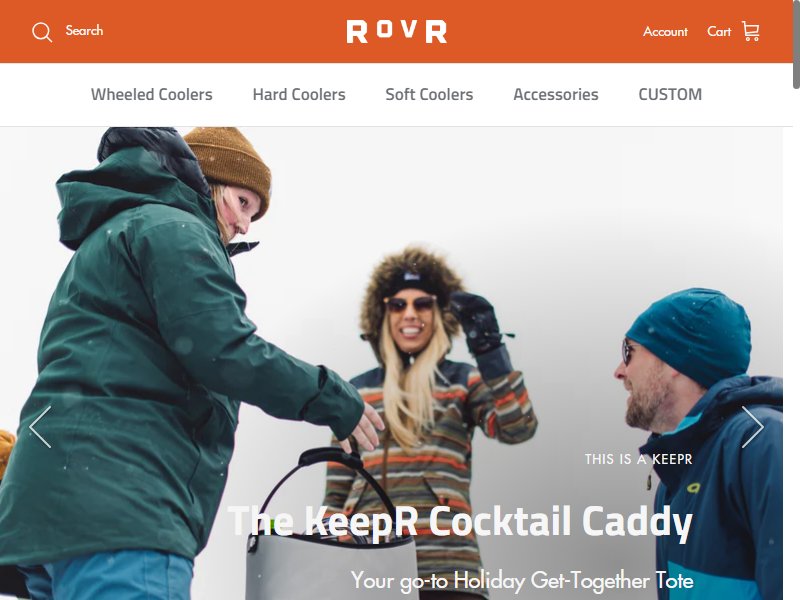Open the Accessories menu
800x600 pixels.
556,94
